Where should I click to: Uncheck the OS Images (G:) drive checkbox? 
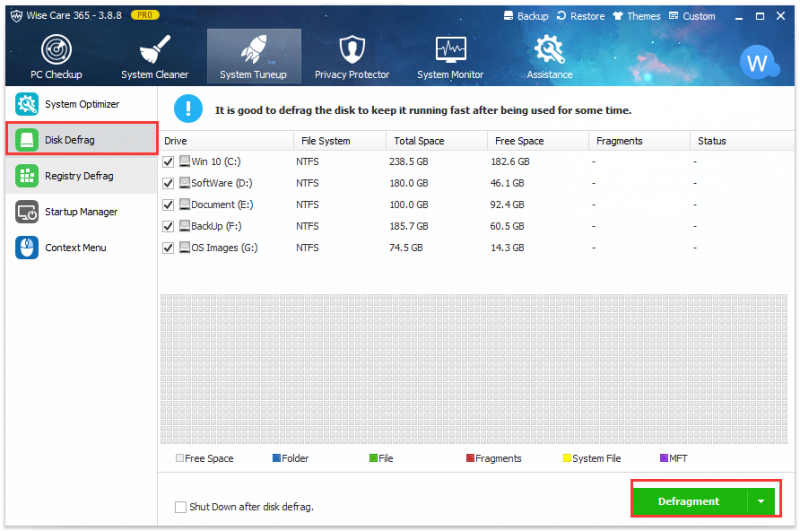(168, 248)
